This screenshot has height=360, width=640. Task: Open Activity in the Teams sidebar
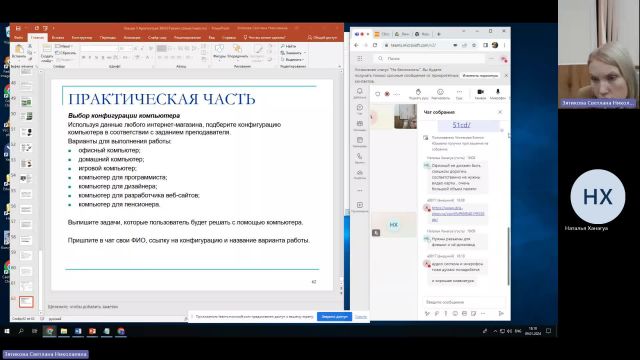[x=360, y=93]
